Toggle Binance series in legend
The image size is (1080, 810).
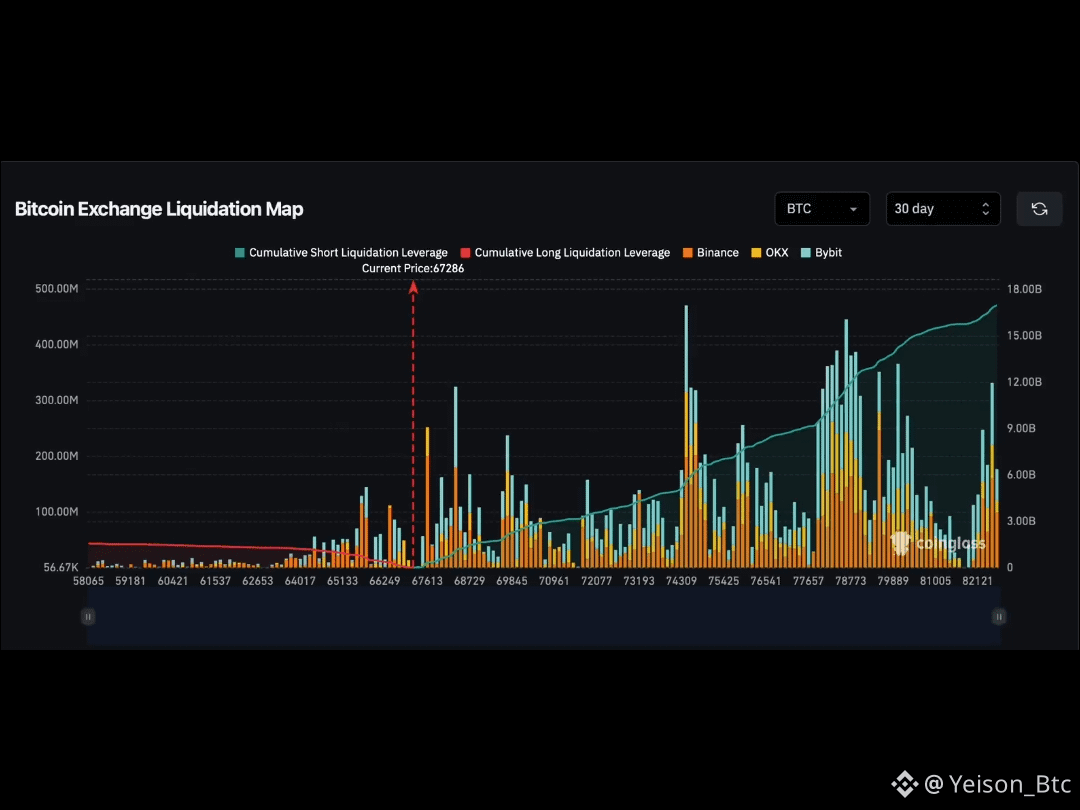(710, 253)
